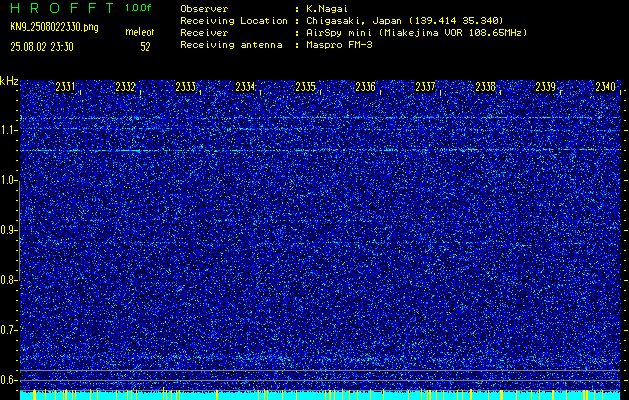This screenshot has width=629, height=400.
Task: Select the filename KN9_2508022330.png
Action: 54,28
